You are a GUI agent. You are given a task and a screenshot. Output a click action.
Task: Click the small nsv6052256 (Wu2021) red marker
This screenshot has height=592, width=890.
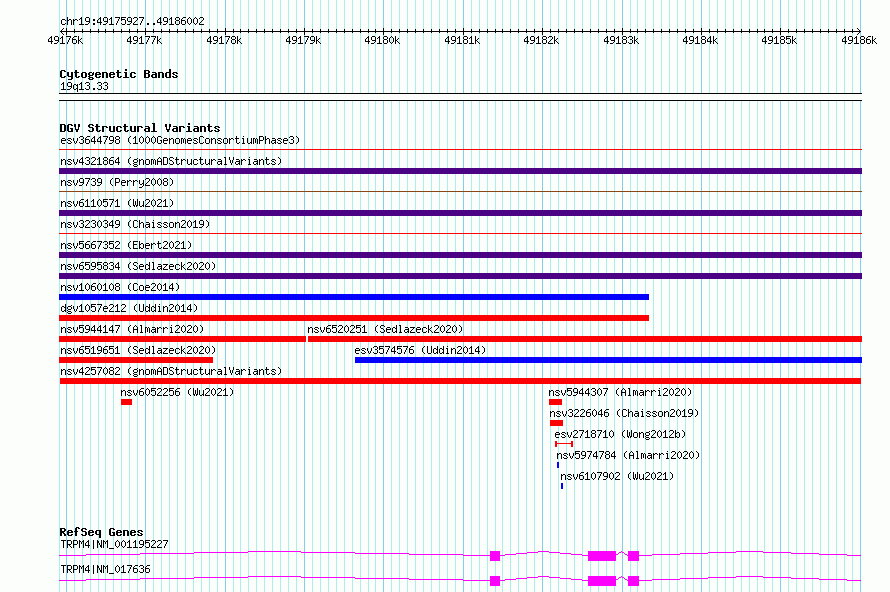pyautogui.click(x=127, y=402)
